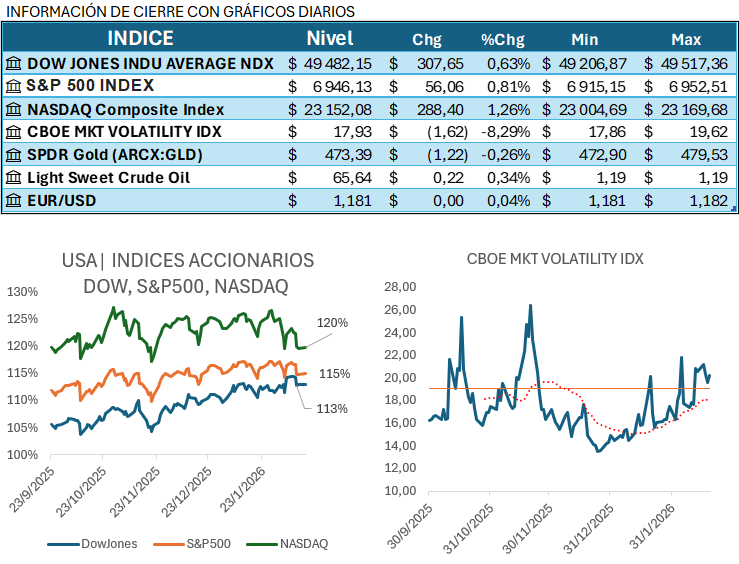Select the 120% data label on the stock chart

point(333,323)
